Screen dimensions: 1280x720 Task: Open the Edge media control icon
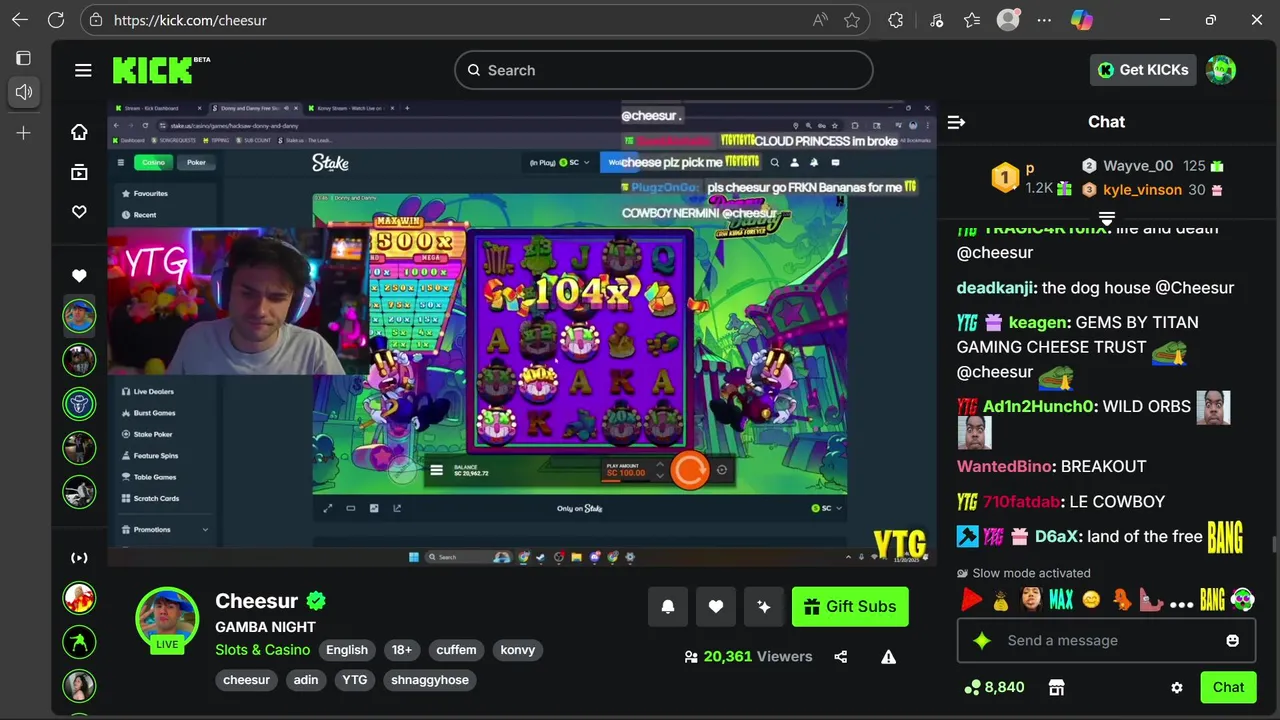tap(936, 20)
